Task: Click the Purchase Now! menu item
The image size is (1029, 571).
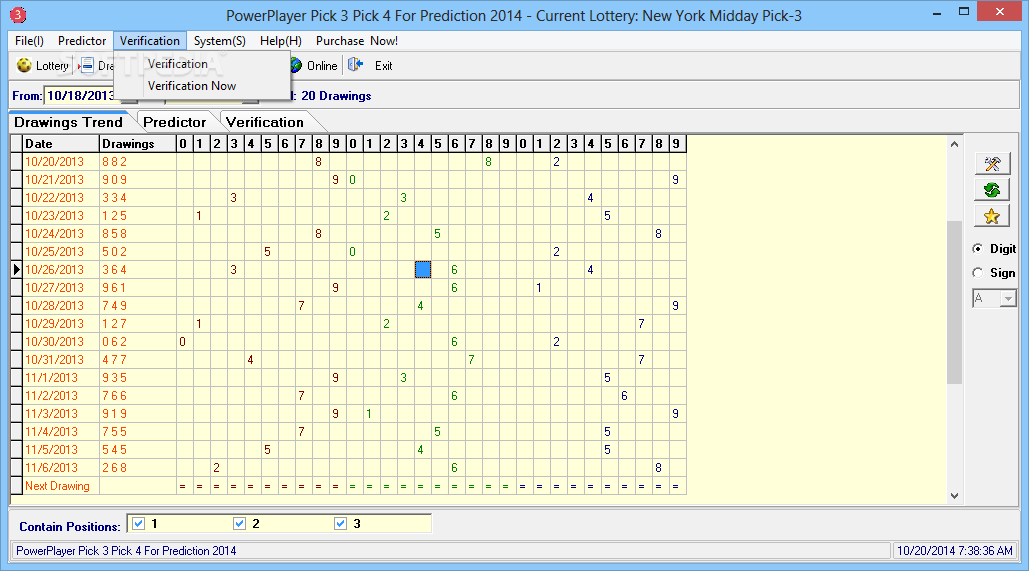Action: (356, 41)
